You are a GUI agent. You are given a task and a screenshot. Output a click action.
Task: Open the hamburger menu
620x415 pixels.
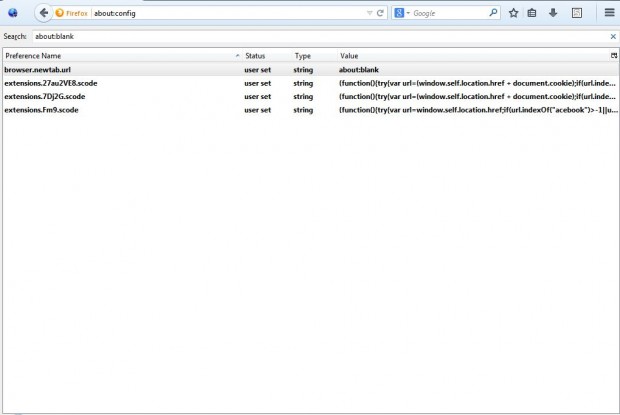point(609,13)
